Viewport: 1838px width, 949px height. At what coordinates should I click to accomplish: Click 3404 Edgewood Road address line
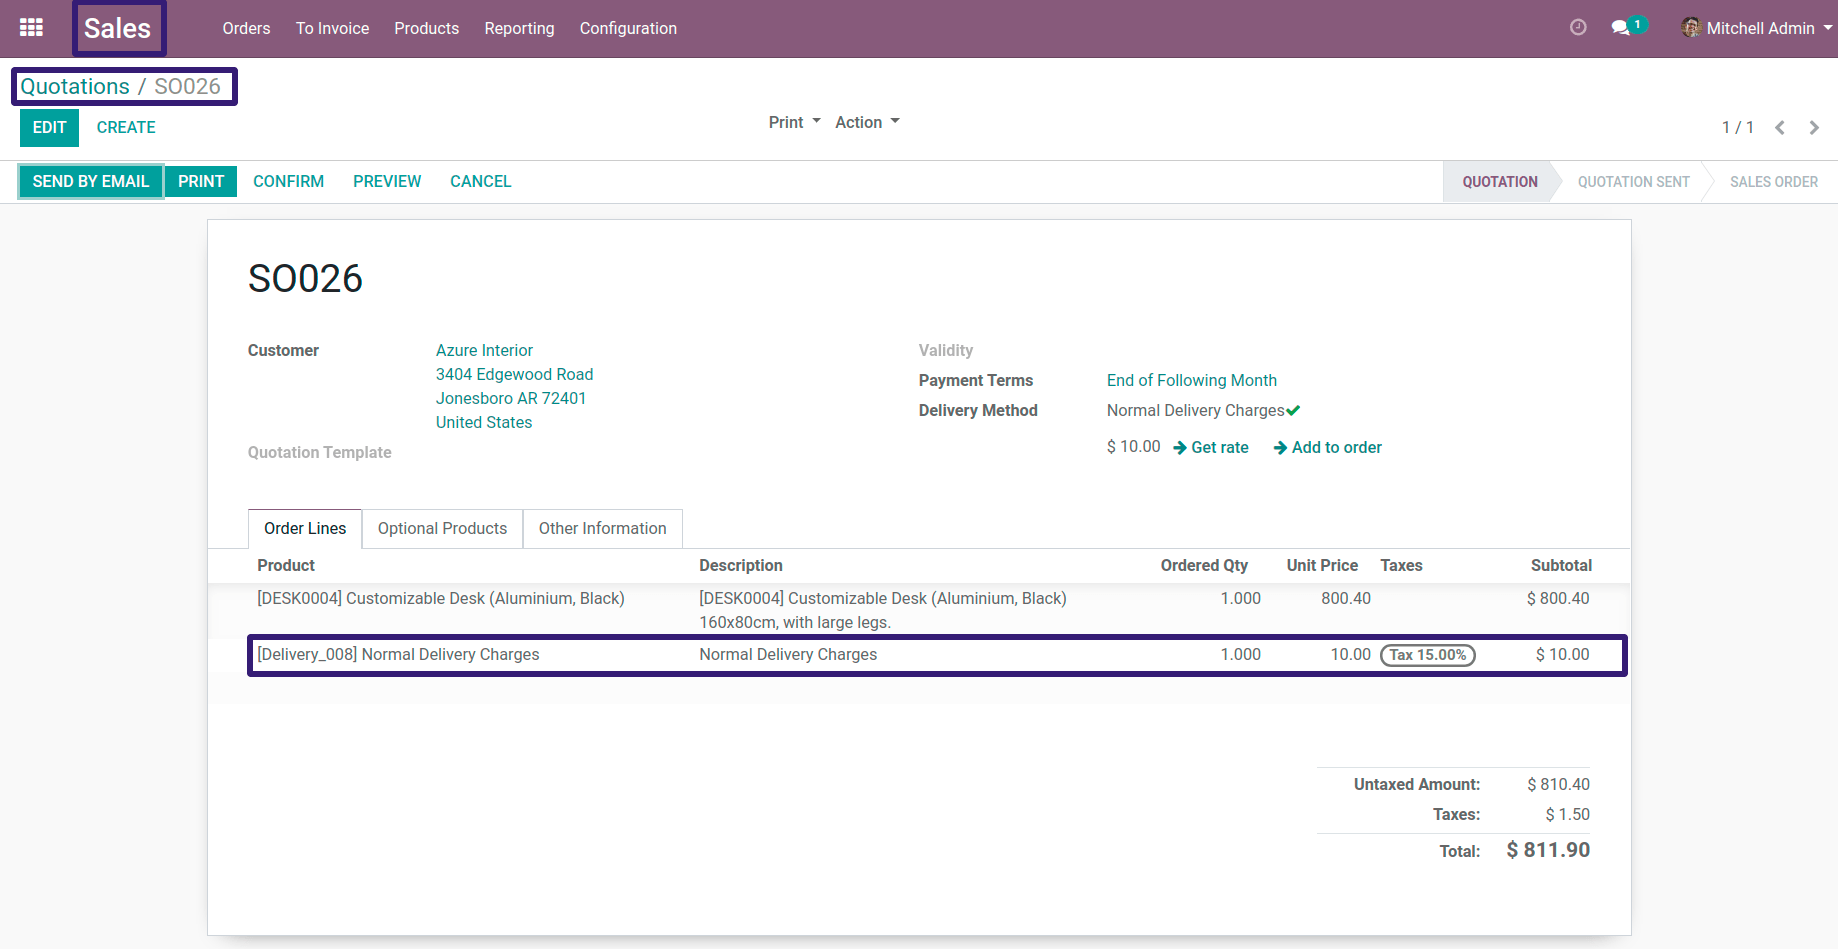tap(514, 375)
